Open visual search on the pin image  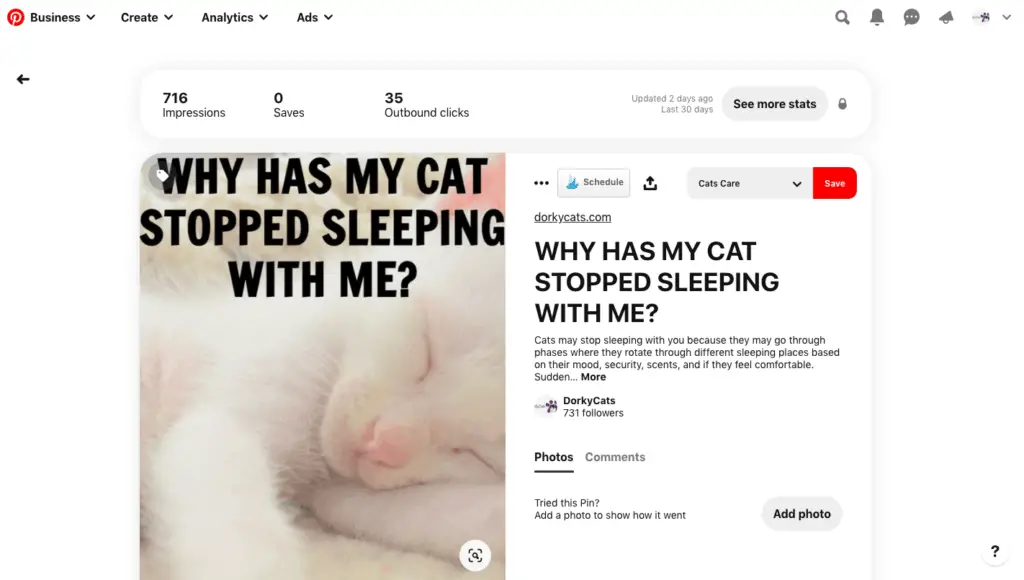tap(475, 556)
